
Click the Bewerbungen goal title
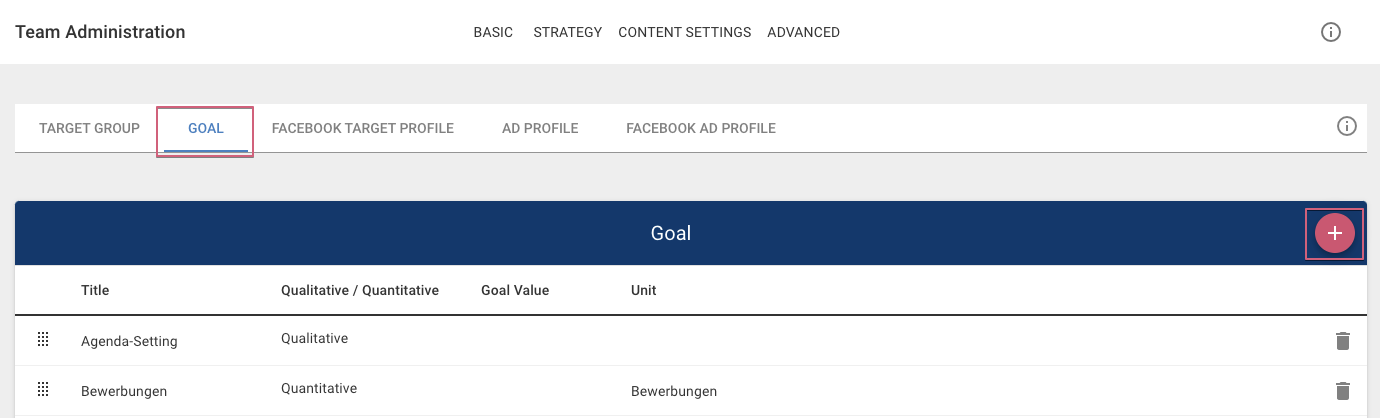tap(124, 391)
